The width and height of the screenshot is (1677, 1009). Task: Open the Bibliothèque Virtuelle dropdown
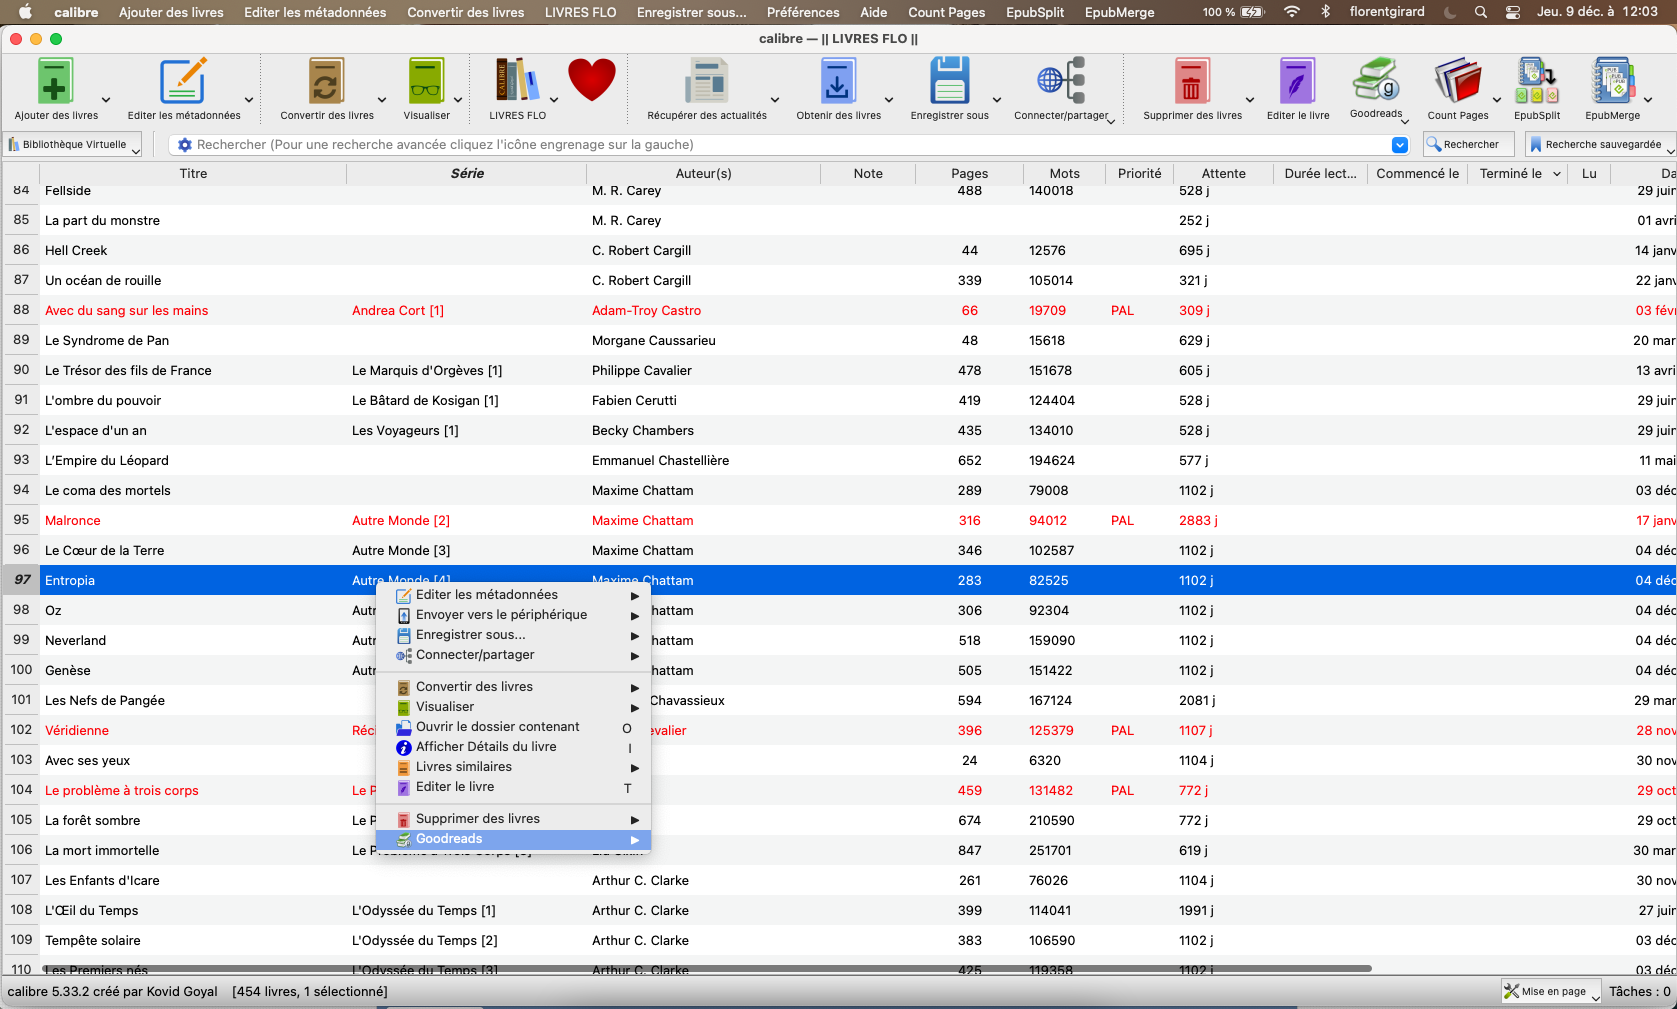pyautogui.click(x=72, y=145)
